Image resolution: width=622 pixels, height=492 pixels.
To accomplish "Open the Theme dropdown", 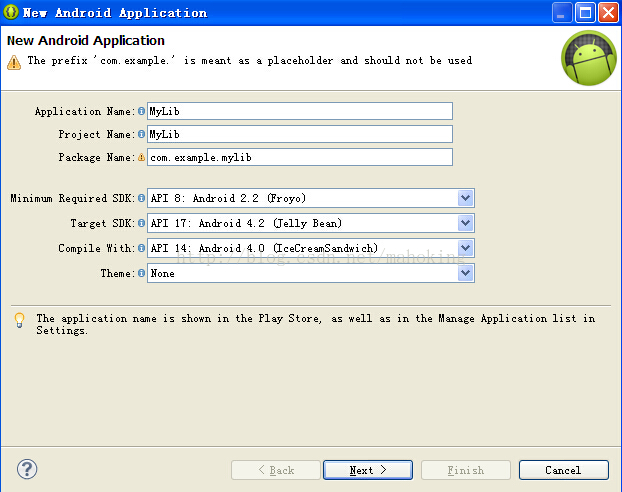I will (x=466, y=273).
